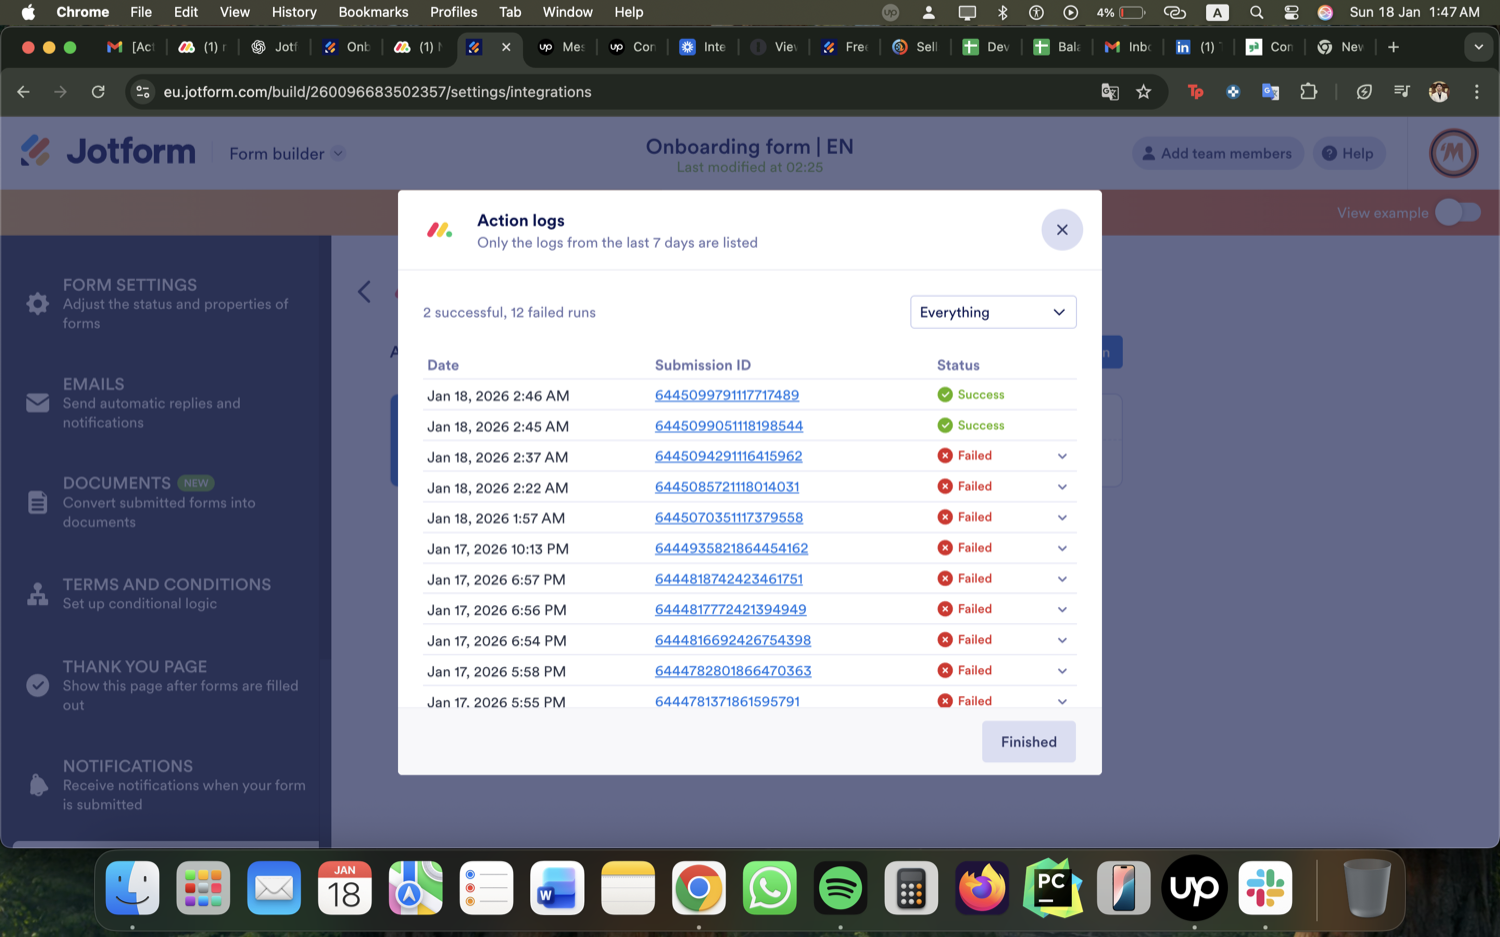This screenshot has width=1500, height=937.
Task: Open submission 6445085721118014031 link
Action: [727, 487]
